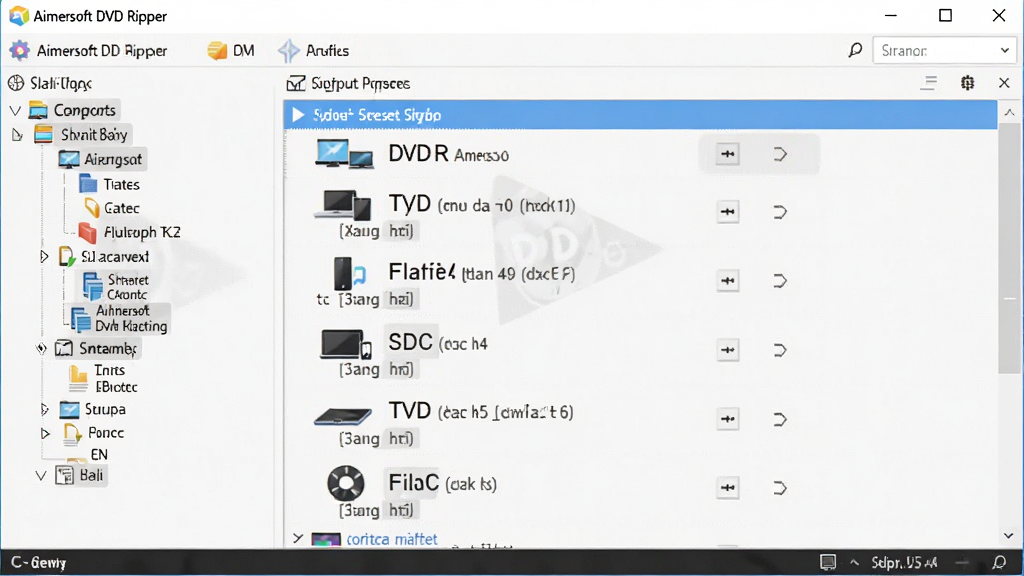Click the SDC row arrows button
This screenshot has height=576, width=1024.
coord(727,350)
